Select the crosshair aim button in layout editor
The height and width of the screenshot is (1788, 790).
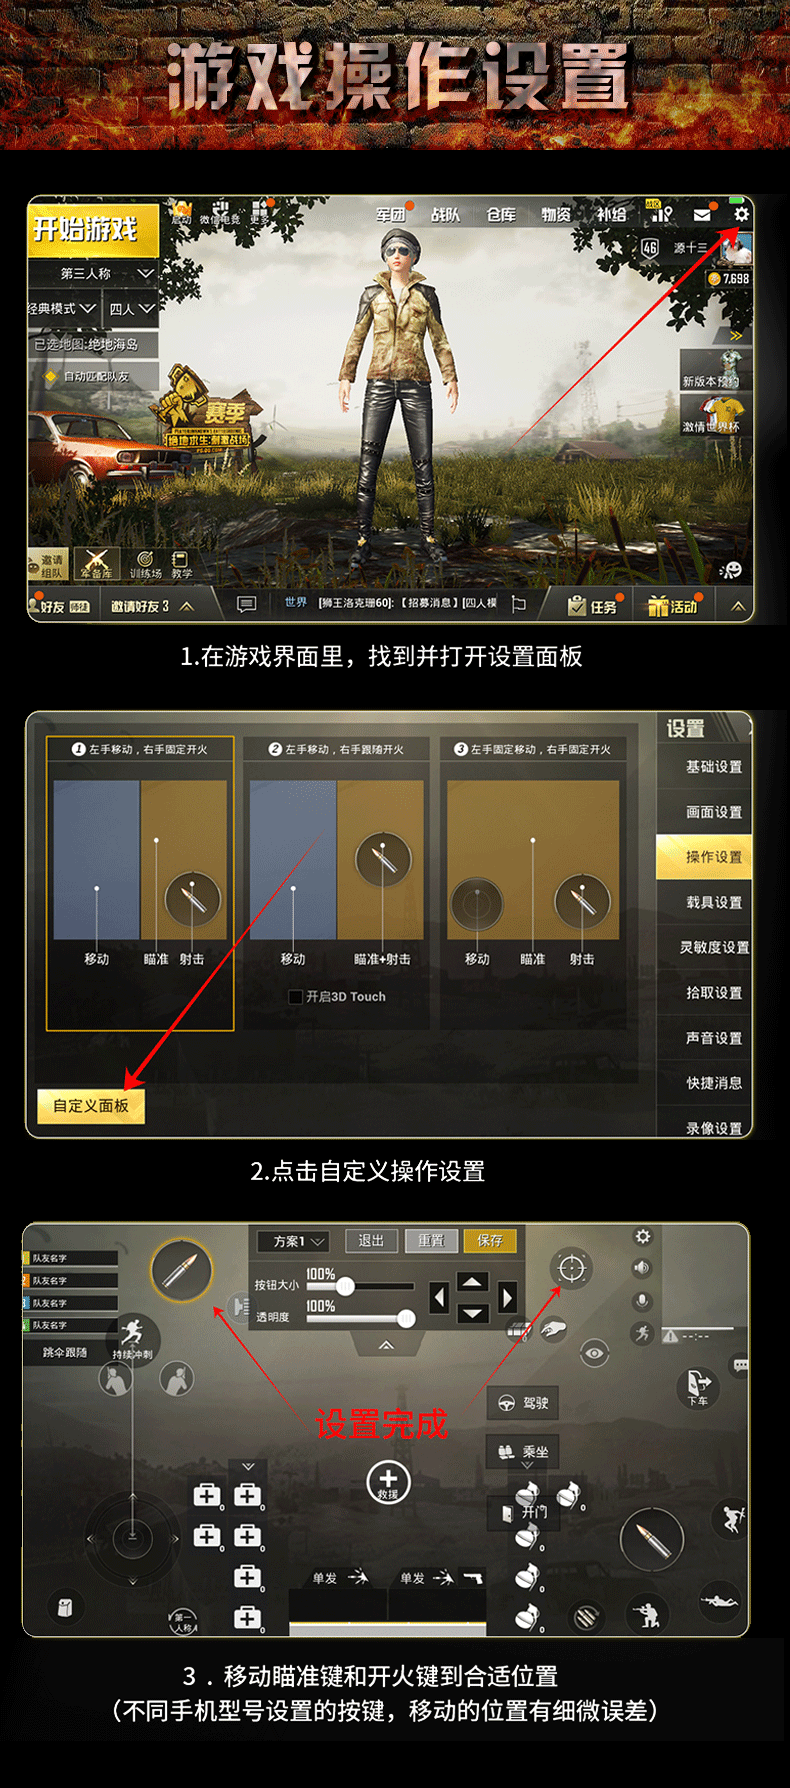click(571, 1269)
